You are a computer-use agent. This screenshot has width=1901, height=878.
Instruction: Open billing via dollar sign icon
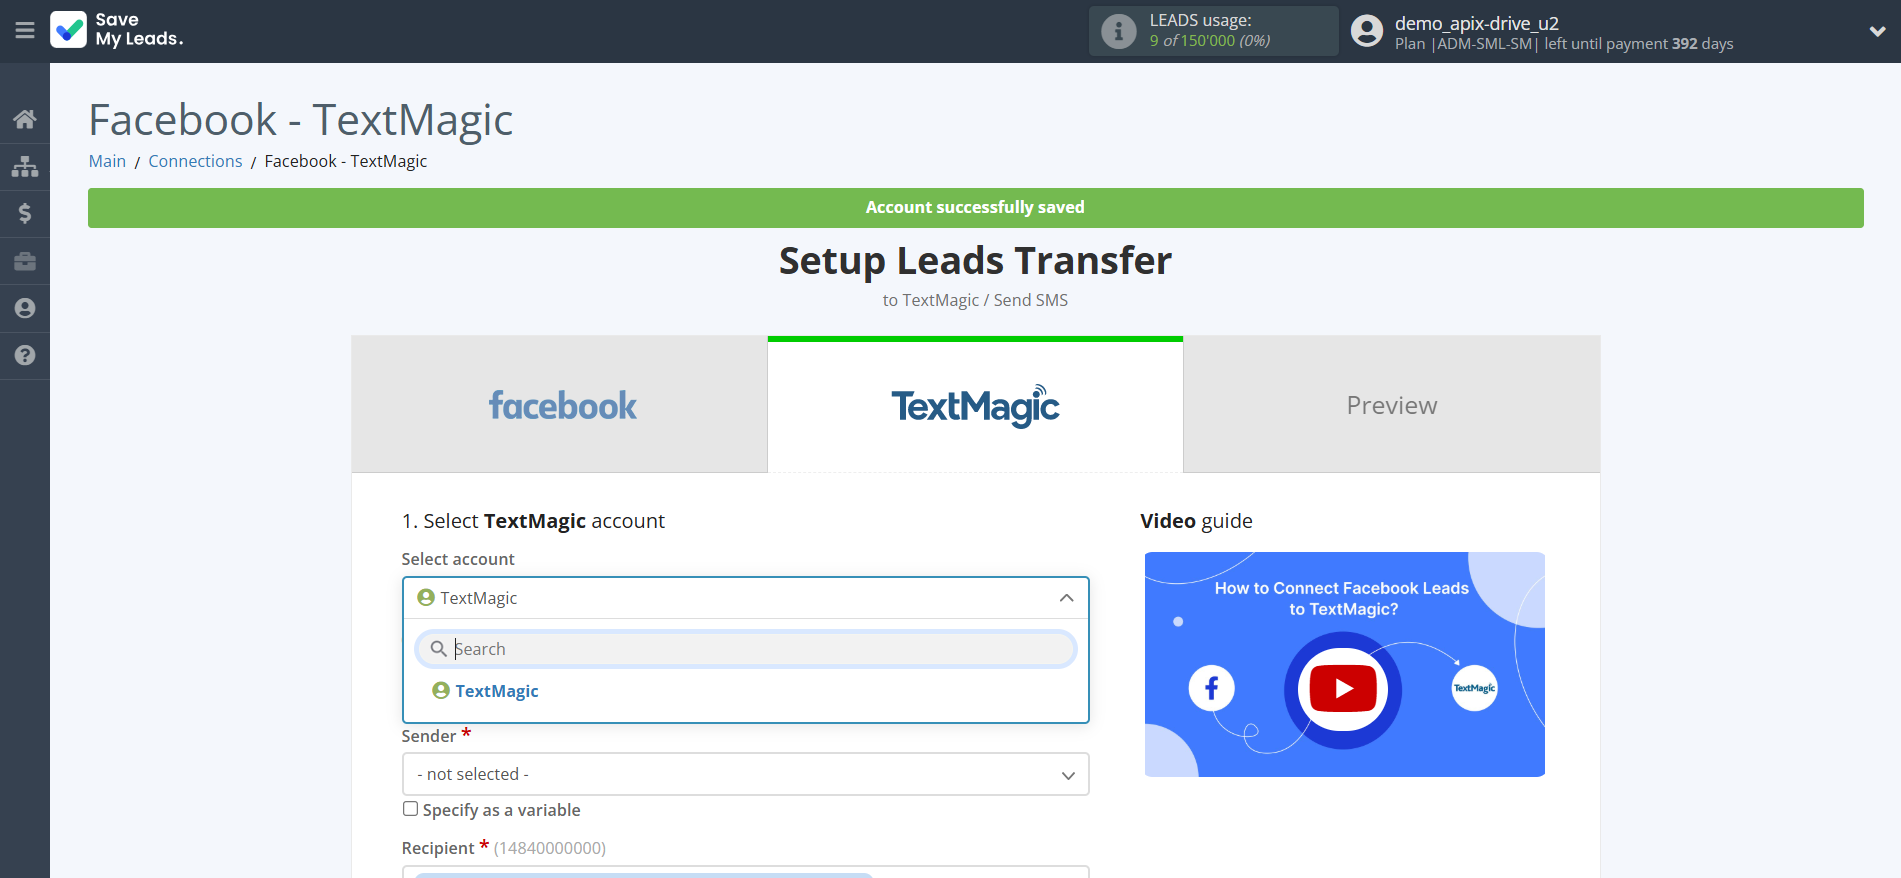pyautogui.click(x=25, y=213)
